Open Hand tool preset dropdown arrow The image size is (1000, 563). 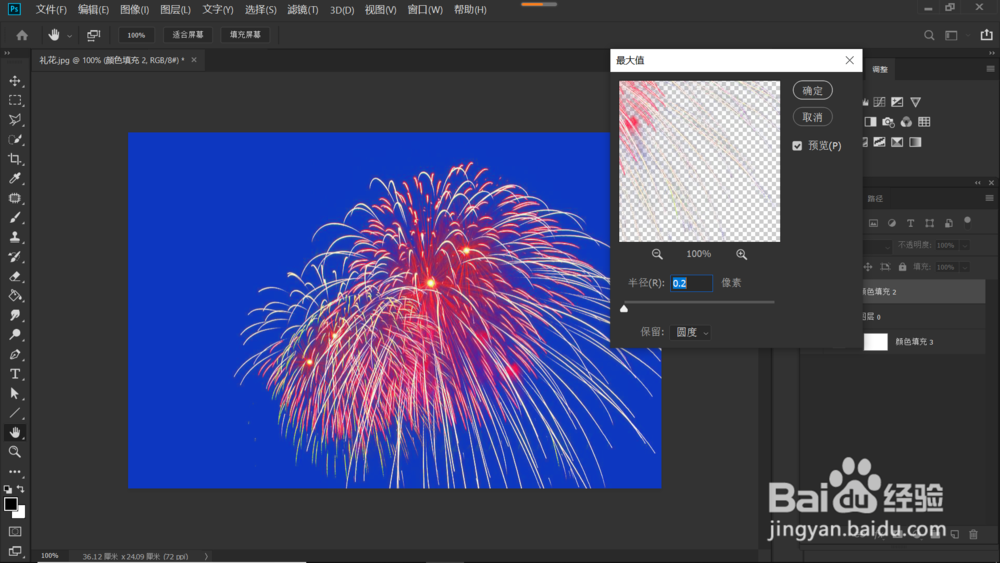[70, 36]
